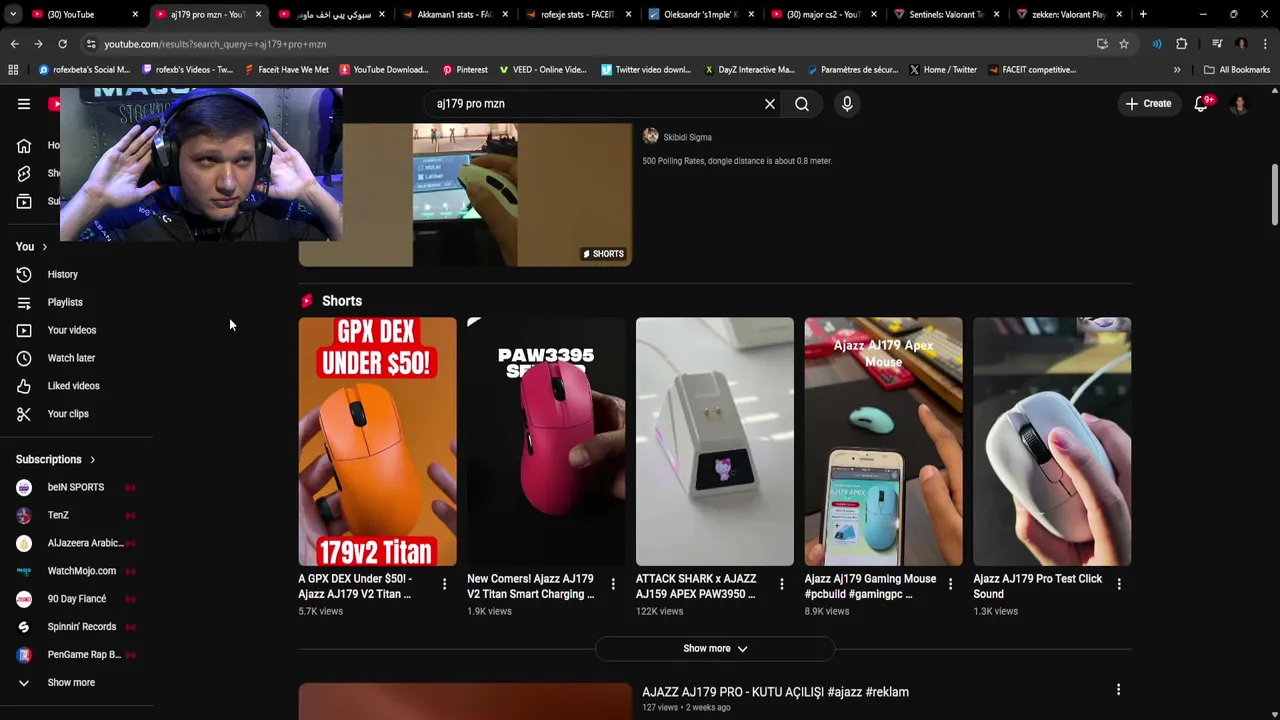The image size is (1280, 720).
Task: Open the All Bookmarks folder
Action: [1237, 70]
